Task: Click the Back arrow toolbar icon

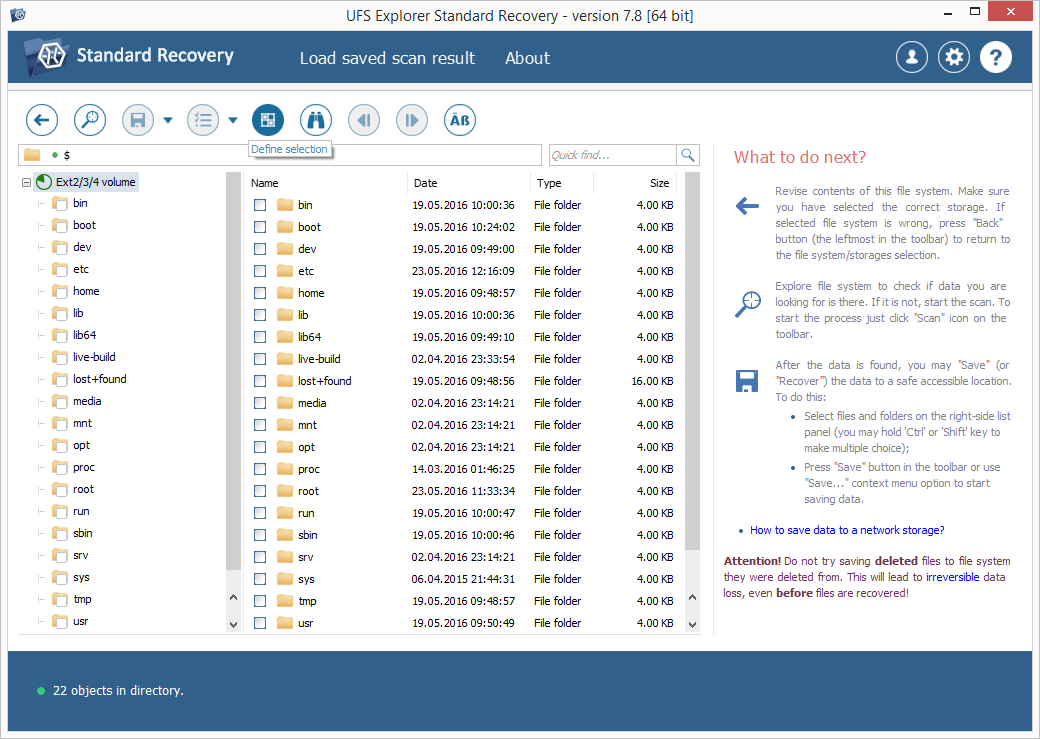Action: (42, 120)
